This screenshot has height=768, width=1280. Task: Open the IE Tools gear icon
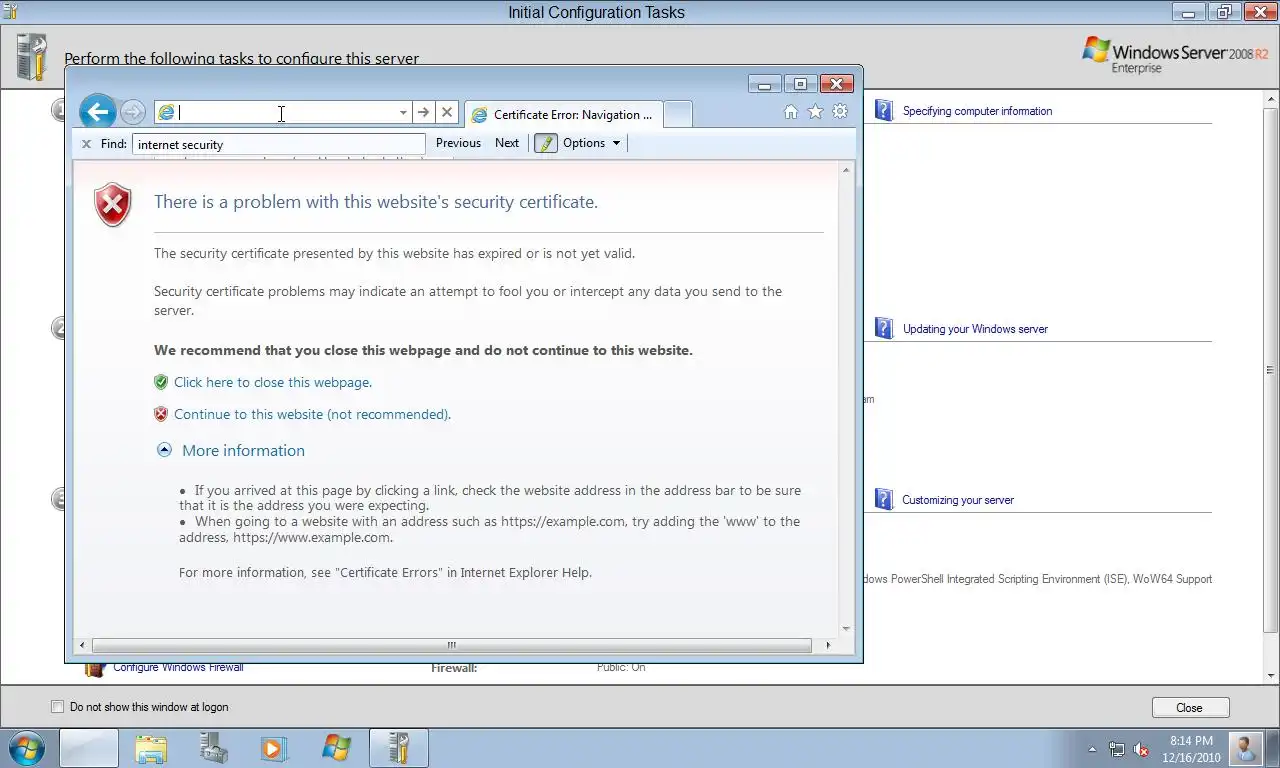(840, 112)
